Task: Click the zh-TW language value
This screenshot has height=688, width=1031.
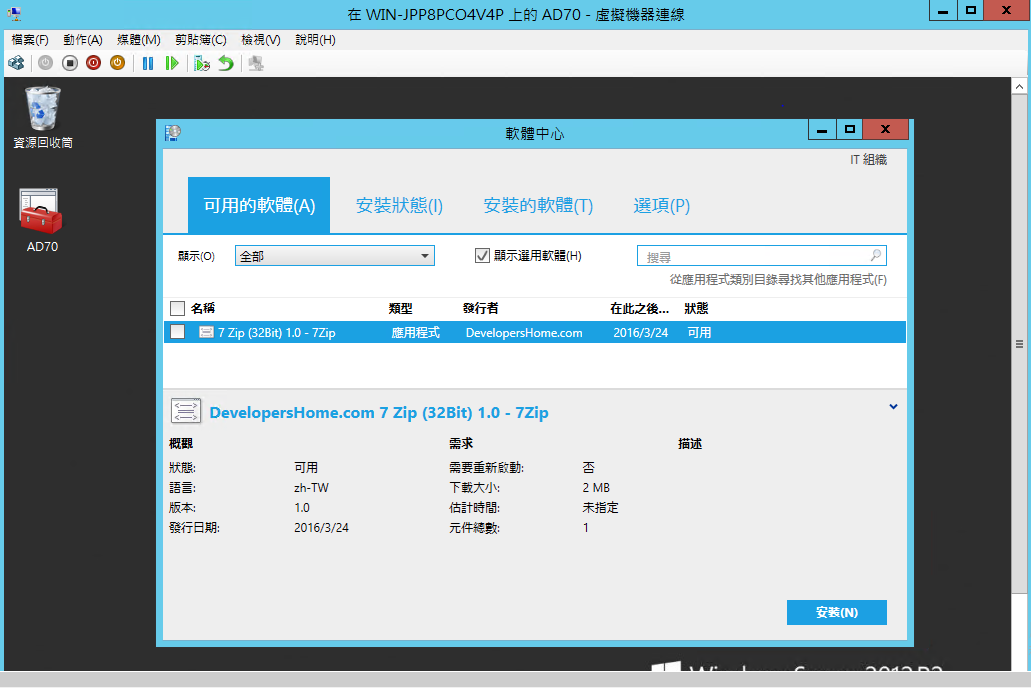Action: 312,488
